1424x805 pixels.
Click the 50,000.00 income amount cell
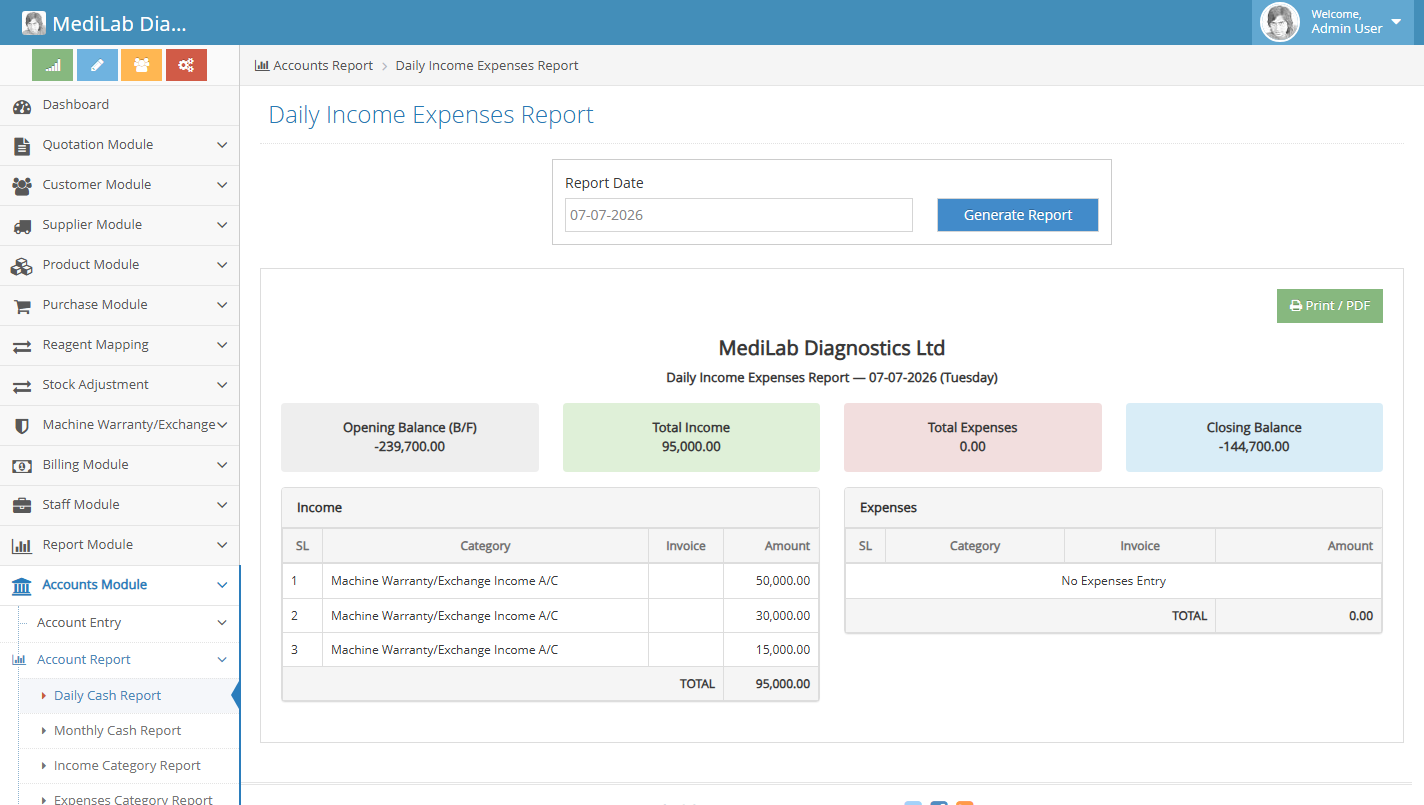pyautogui.click(x=771, y=581)
